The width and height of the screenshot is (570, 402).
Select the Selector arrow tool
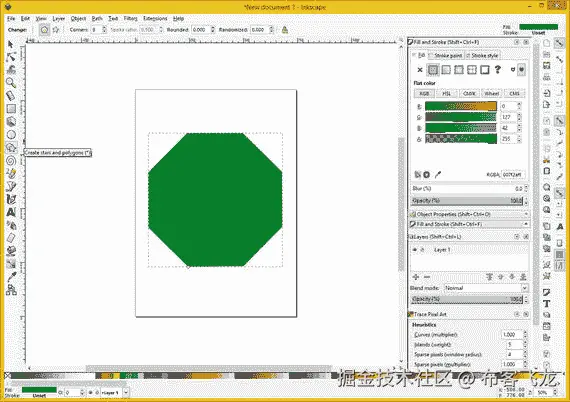[11, 44]
